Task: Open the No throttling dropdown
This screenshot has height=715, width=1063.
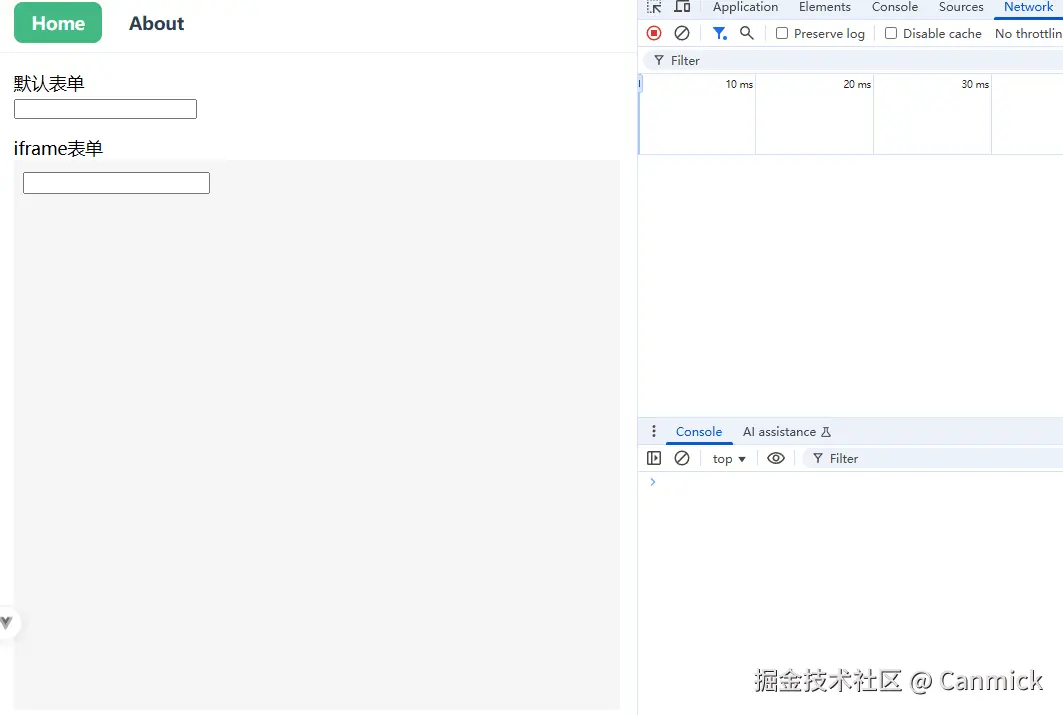Action: pos(1029,33)
